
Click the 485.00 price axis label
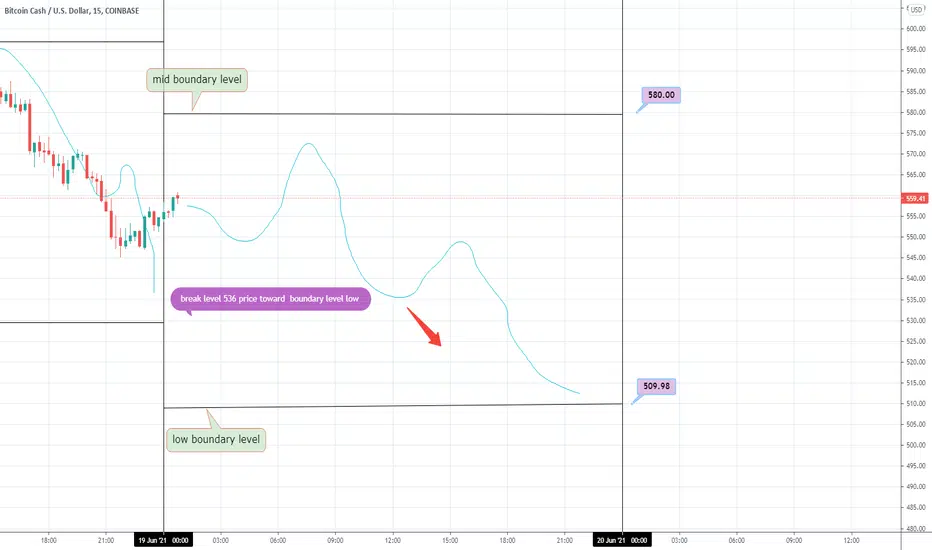coord(916,508)
